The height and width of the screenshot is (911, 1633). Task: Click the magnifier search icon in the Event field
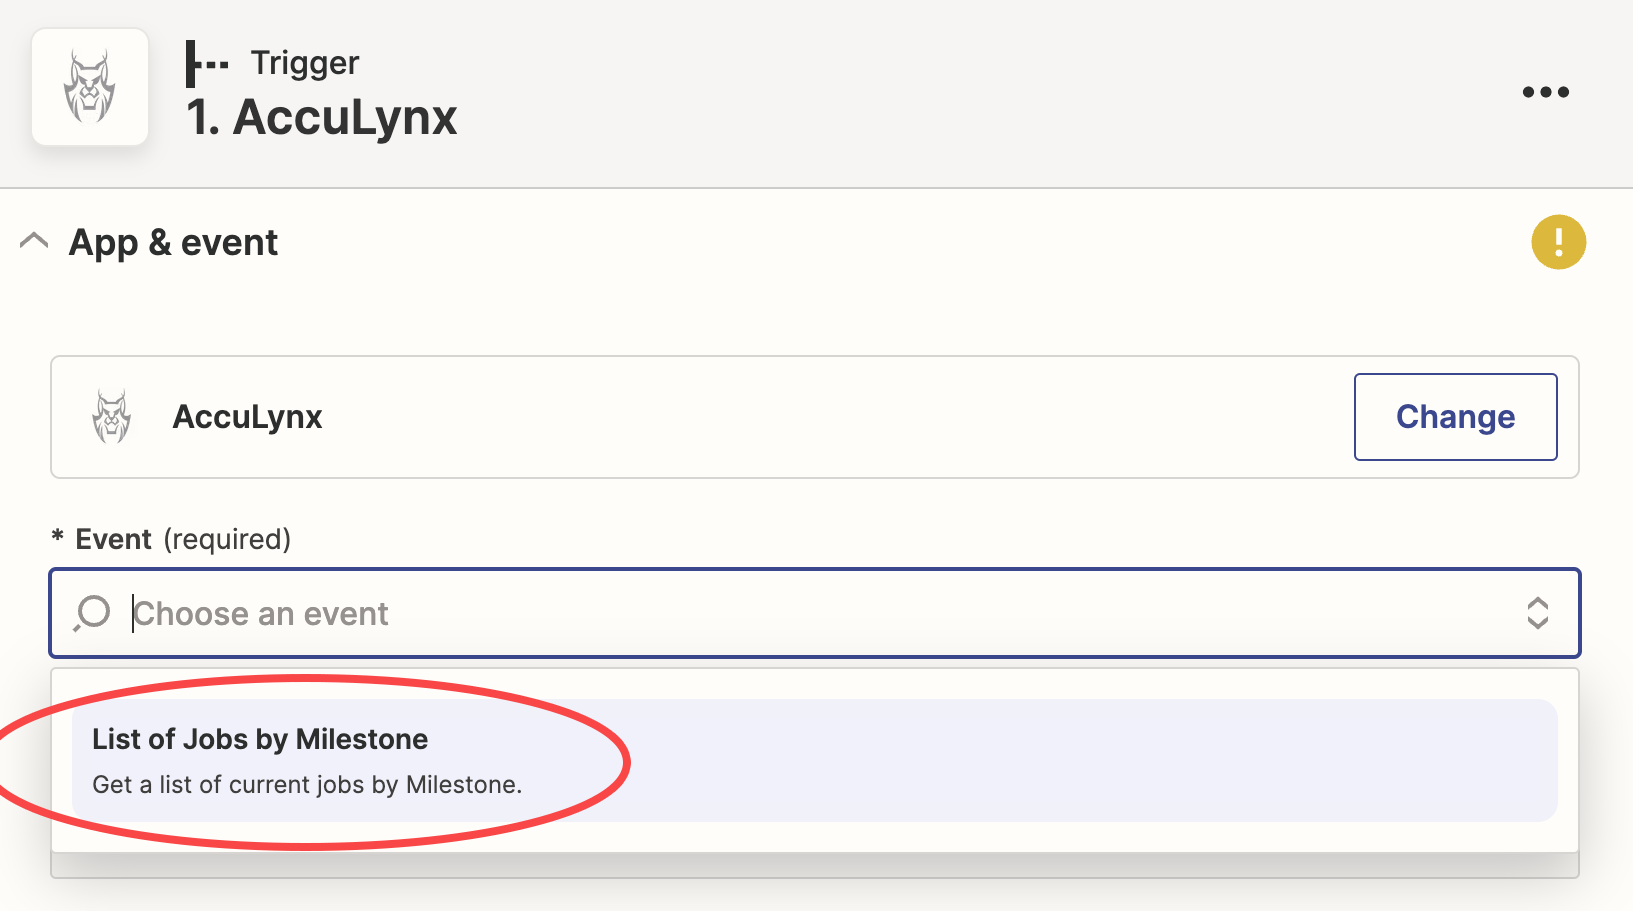coord(92,613)
